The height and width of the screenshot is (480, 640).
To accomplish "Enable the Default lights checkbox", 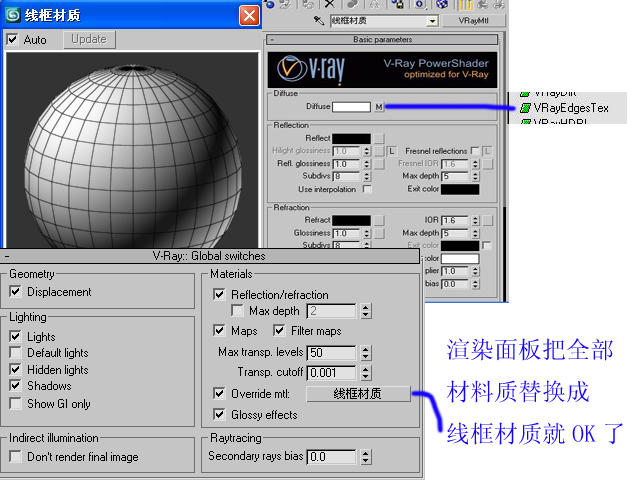I will click(16, 353).
